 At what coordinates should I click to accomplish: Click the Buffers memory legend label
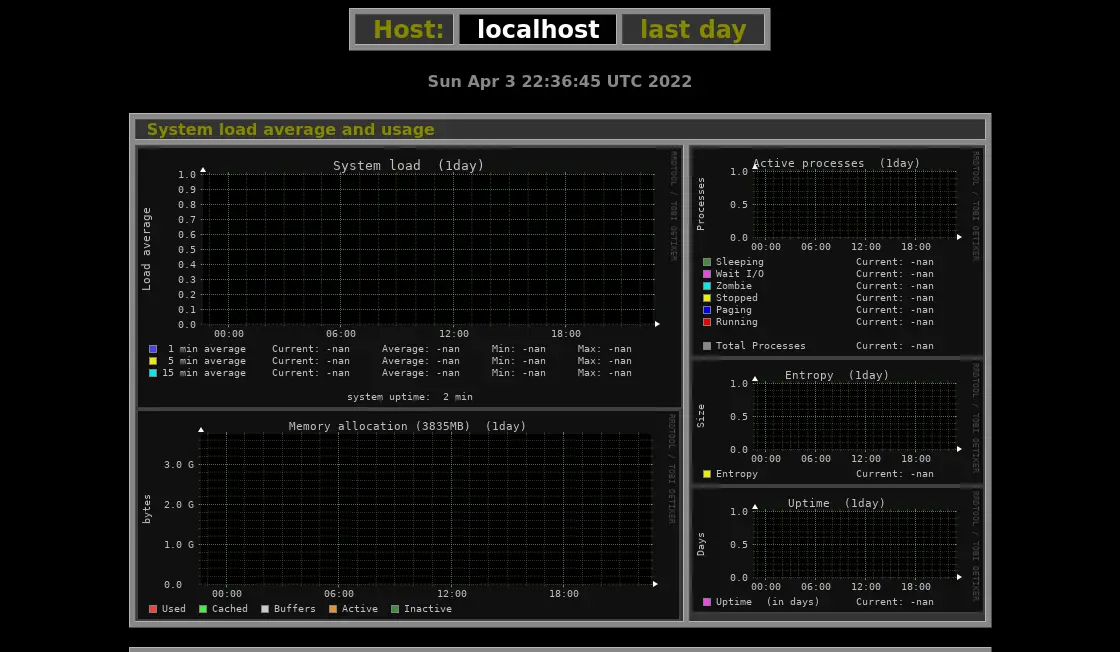coord(294,609)
